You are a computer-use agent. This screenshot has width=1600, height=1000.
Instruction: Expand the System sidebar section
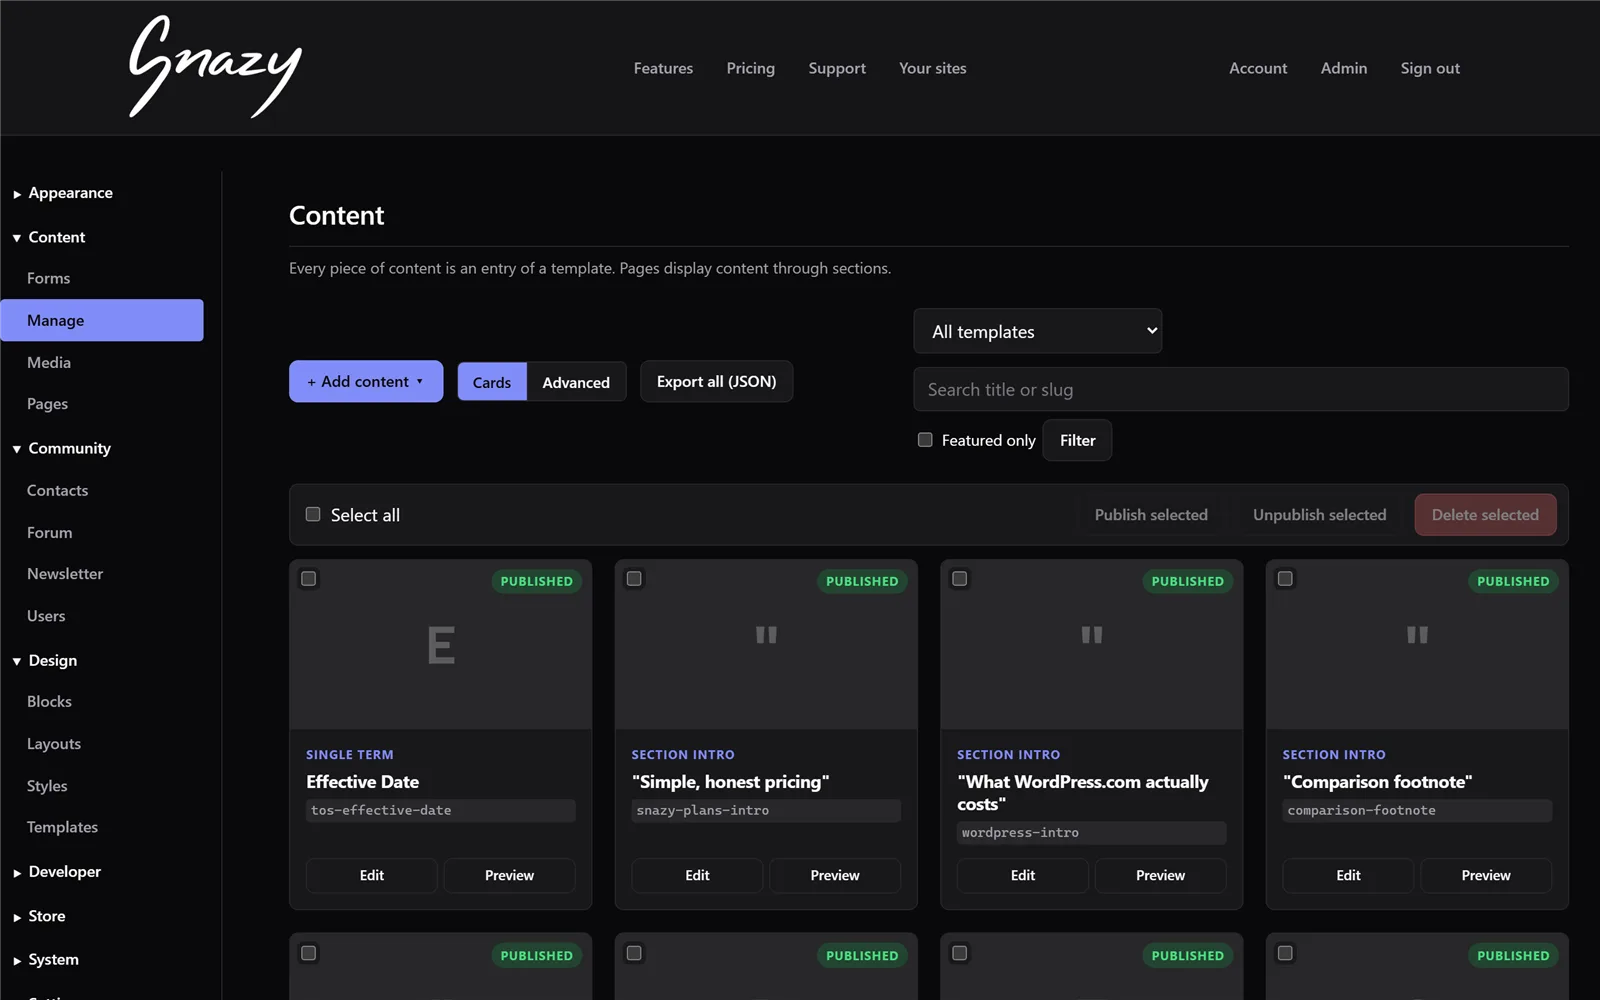click(x=46, y=960)
